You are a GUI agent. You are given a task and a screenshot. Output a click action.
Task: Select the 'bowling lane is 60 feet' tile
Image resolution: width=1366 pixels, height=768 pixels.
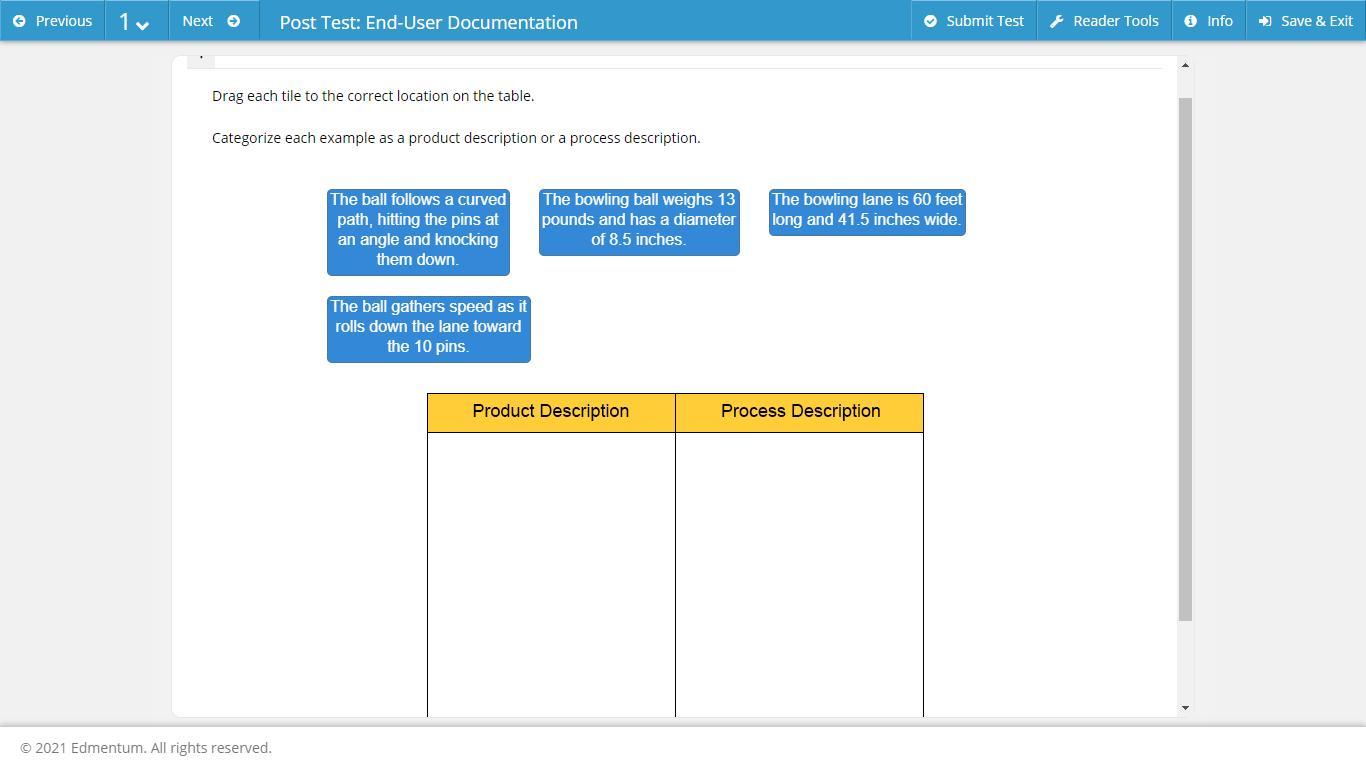point(867,211)
